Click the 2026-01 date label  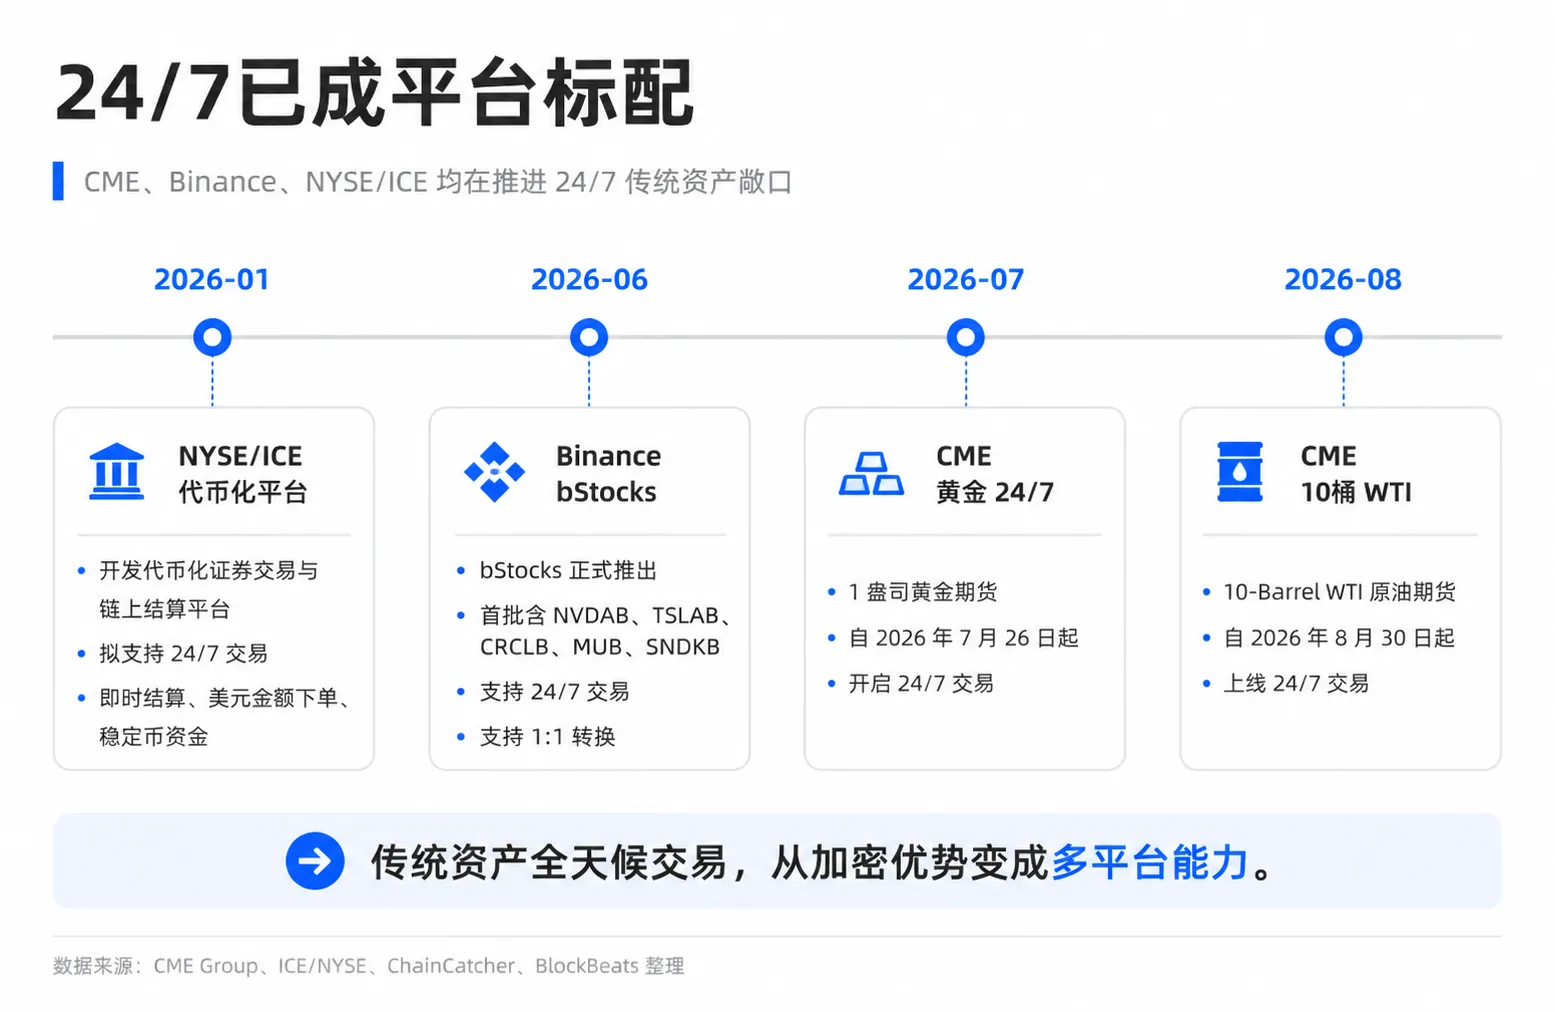212,279
